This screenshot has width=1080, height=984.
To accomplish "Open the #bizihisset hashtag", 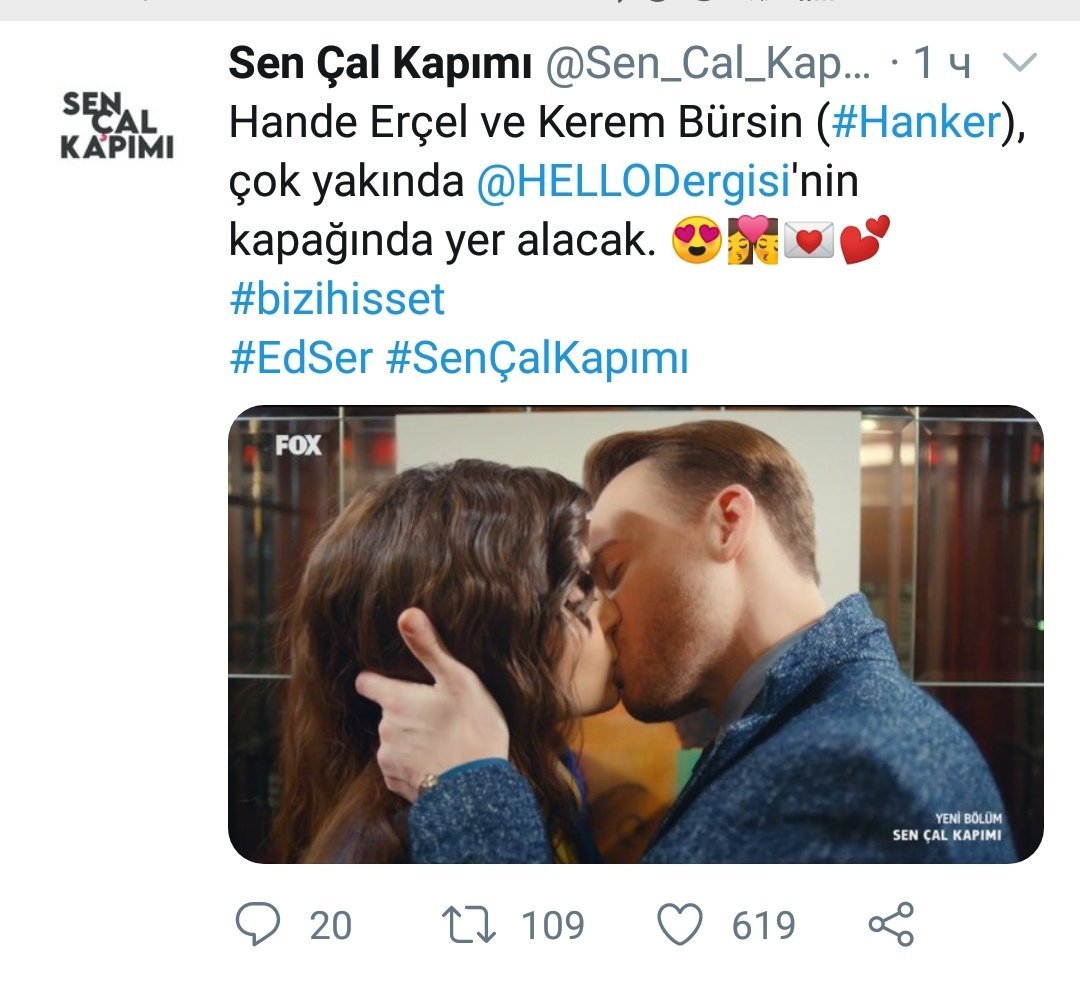I will point(337,299).
